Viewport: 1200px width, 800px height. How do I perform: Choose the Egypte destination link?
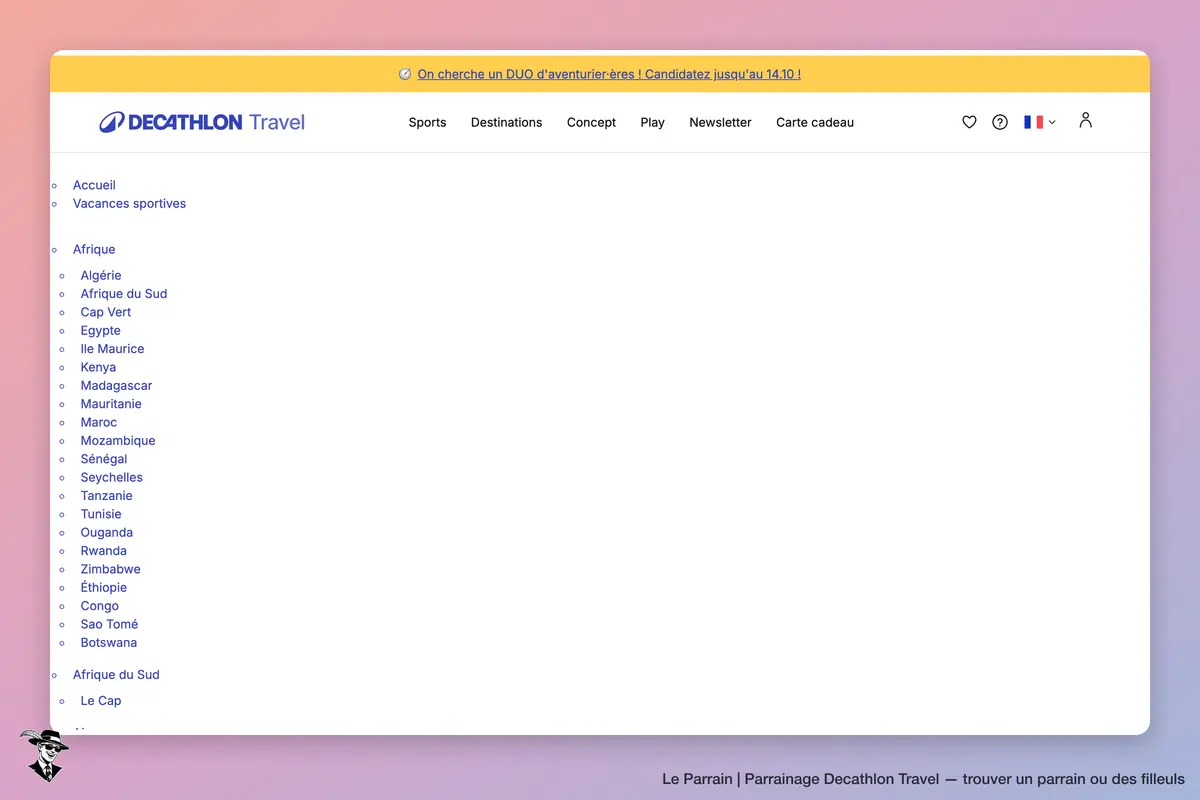click(x=101, y=331)
